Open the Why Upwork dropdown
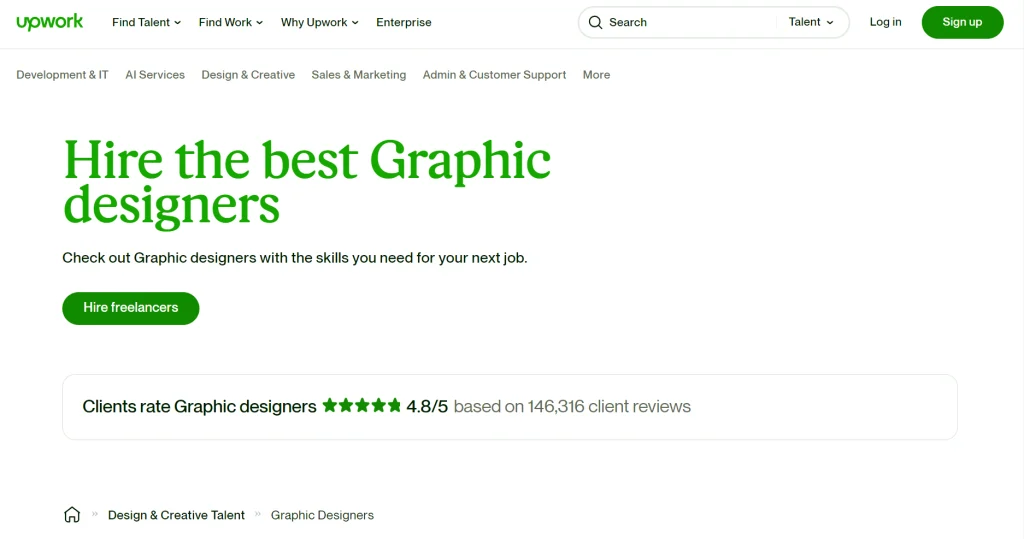Screen dimensions: 1024x539 [319, 22]
